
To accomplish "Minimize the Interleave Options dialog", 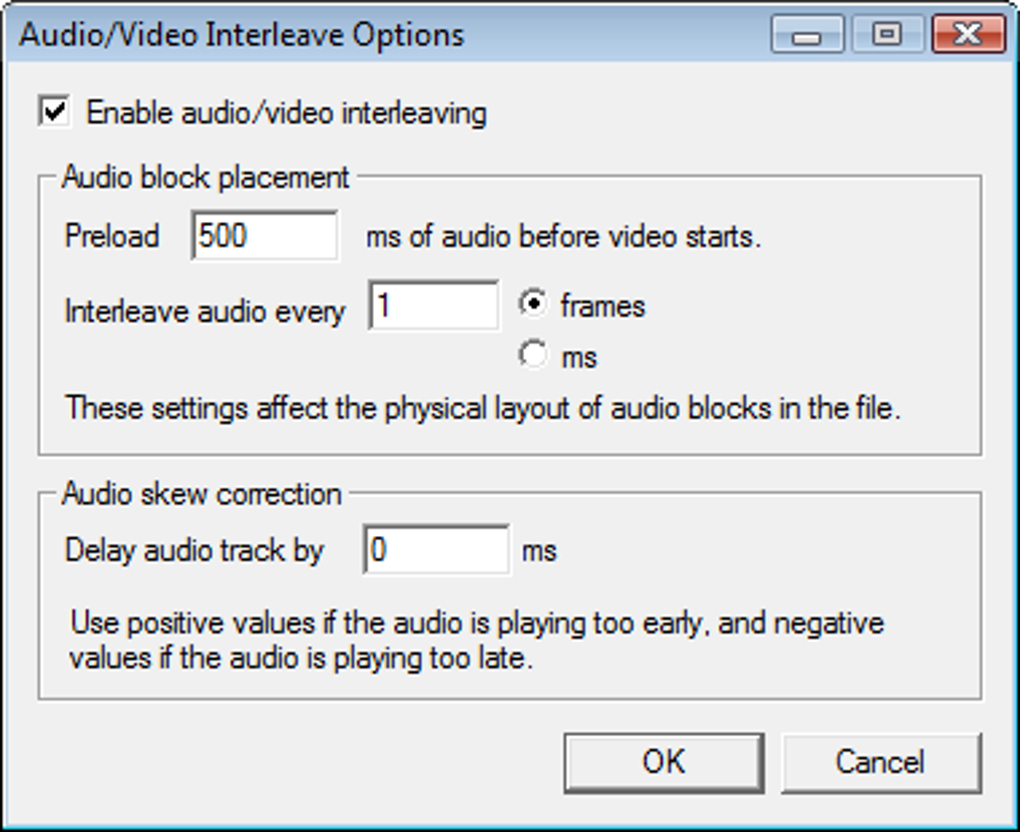I will pyautogui.click(x=808, y=35).
